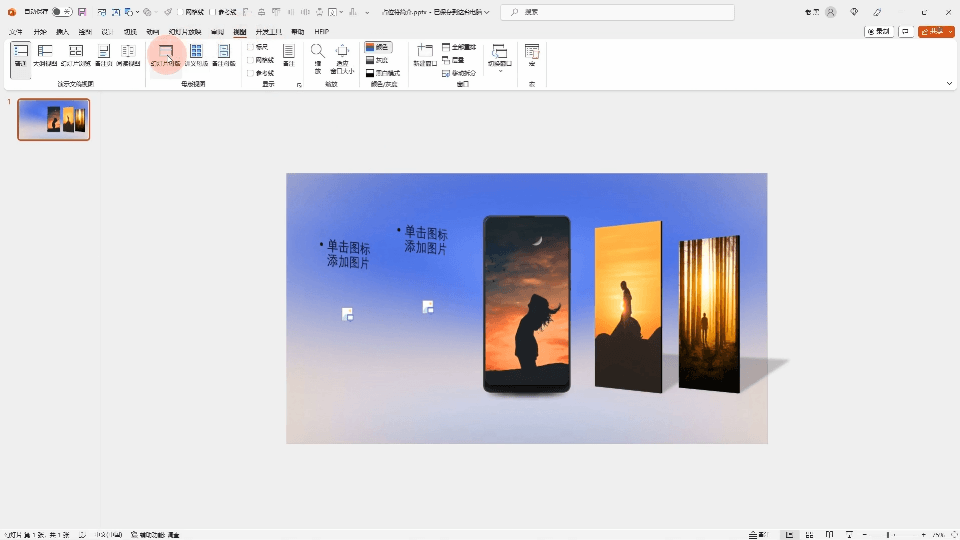This screenshot has height=540, width=960.
Task: Click the pen/ink icon in title bar
Action: pyautogui.click(x=877, y=12)
